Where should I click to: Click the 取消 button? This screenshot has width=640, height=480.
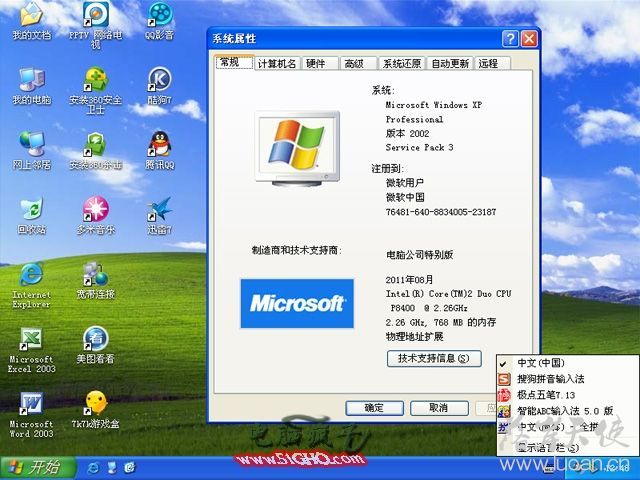coord(439,408)
